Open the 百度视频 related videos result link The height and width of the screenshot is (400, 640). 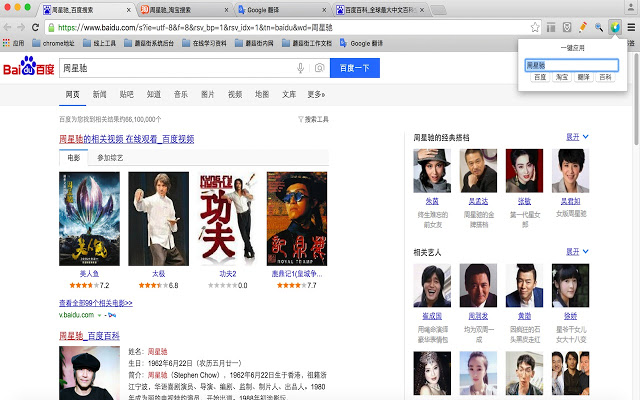tap(127, 139)
